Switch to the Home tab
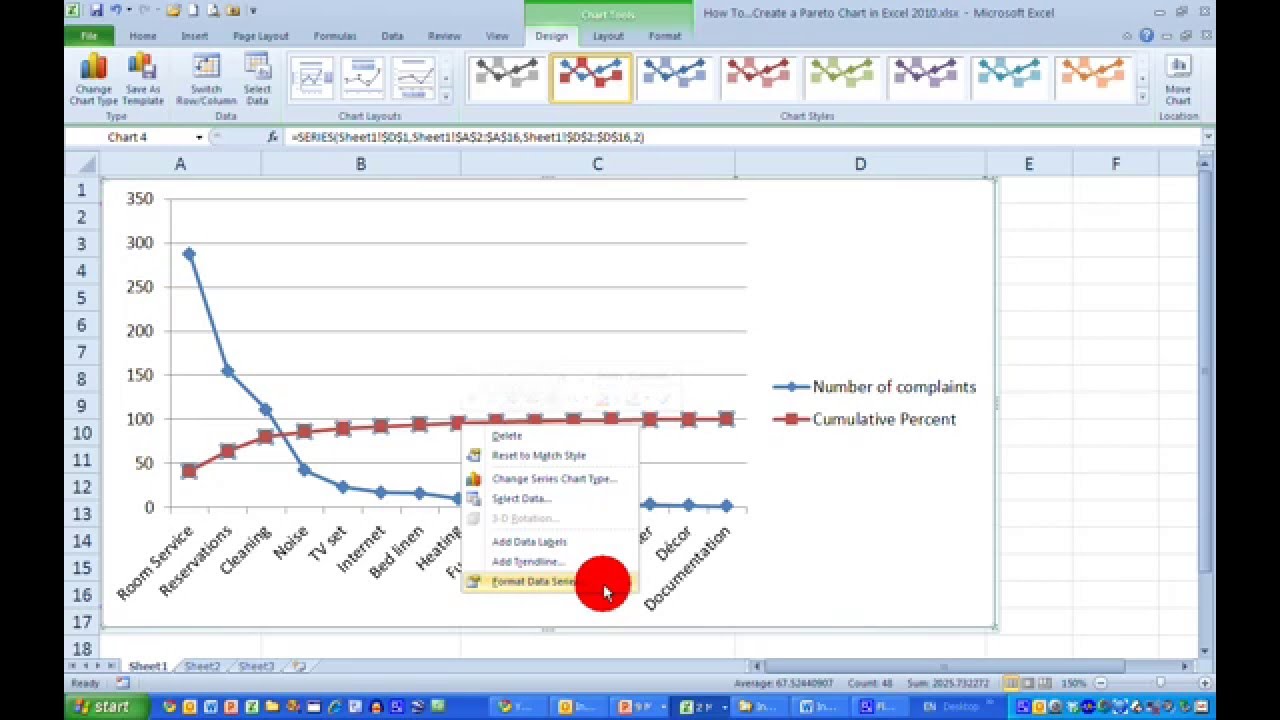Viewport: 1280px width, 720px height. [142, 36]
